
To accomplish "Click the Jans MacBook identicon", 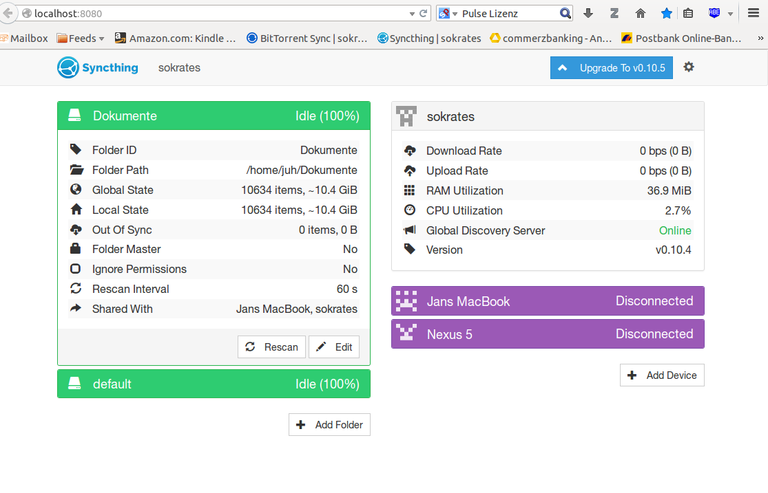I will pos(407,301).
